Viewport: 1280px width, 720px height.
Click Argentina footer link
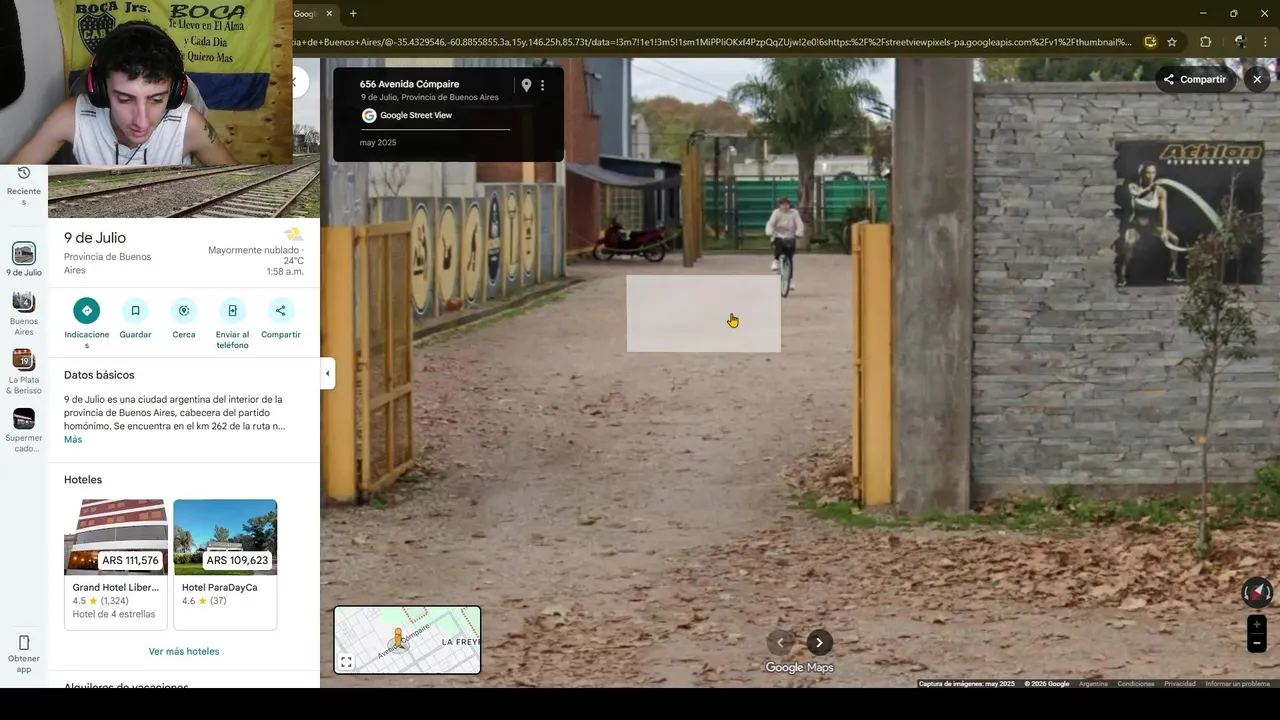click(1093, 684)
